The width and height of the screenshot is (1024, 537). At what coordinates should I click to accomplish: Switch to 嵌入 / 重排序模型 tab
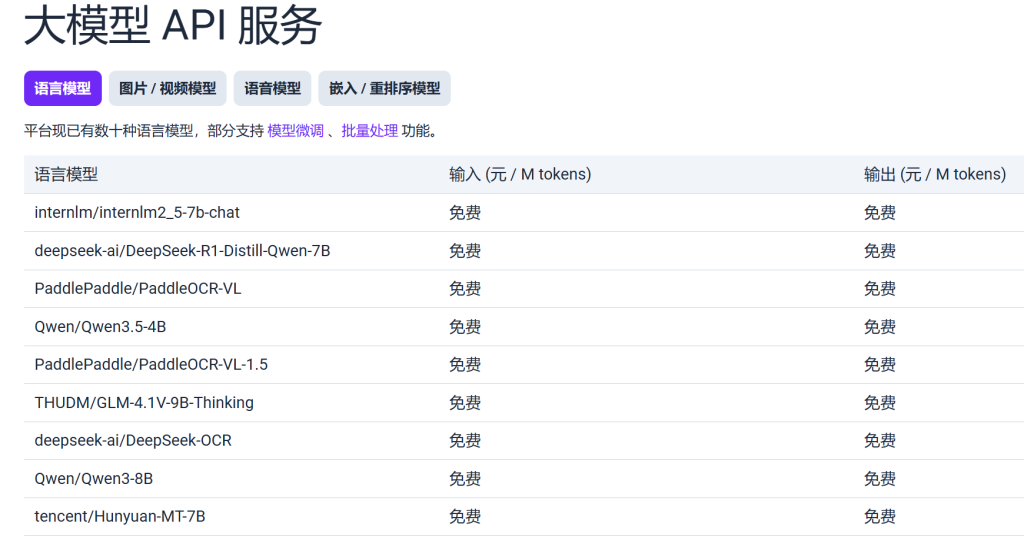[385, 88]
